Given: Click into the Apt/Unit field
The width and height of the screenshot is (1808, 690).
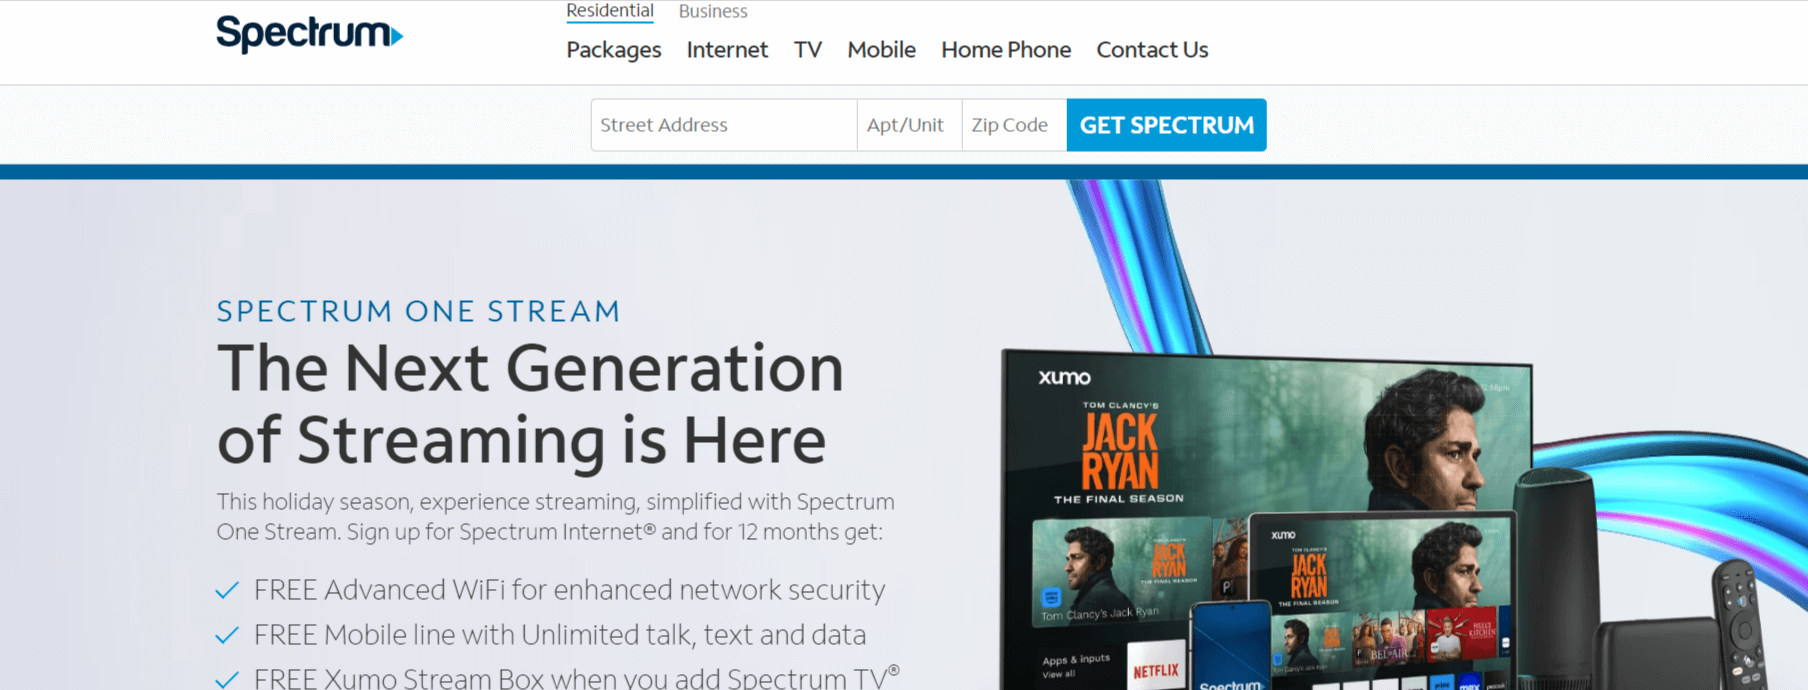Looking at the screenshot, I should (909, 125).
